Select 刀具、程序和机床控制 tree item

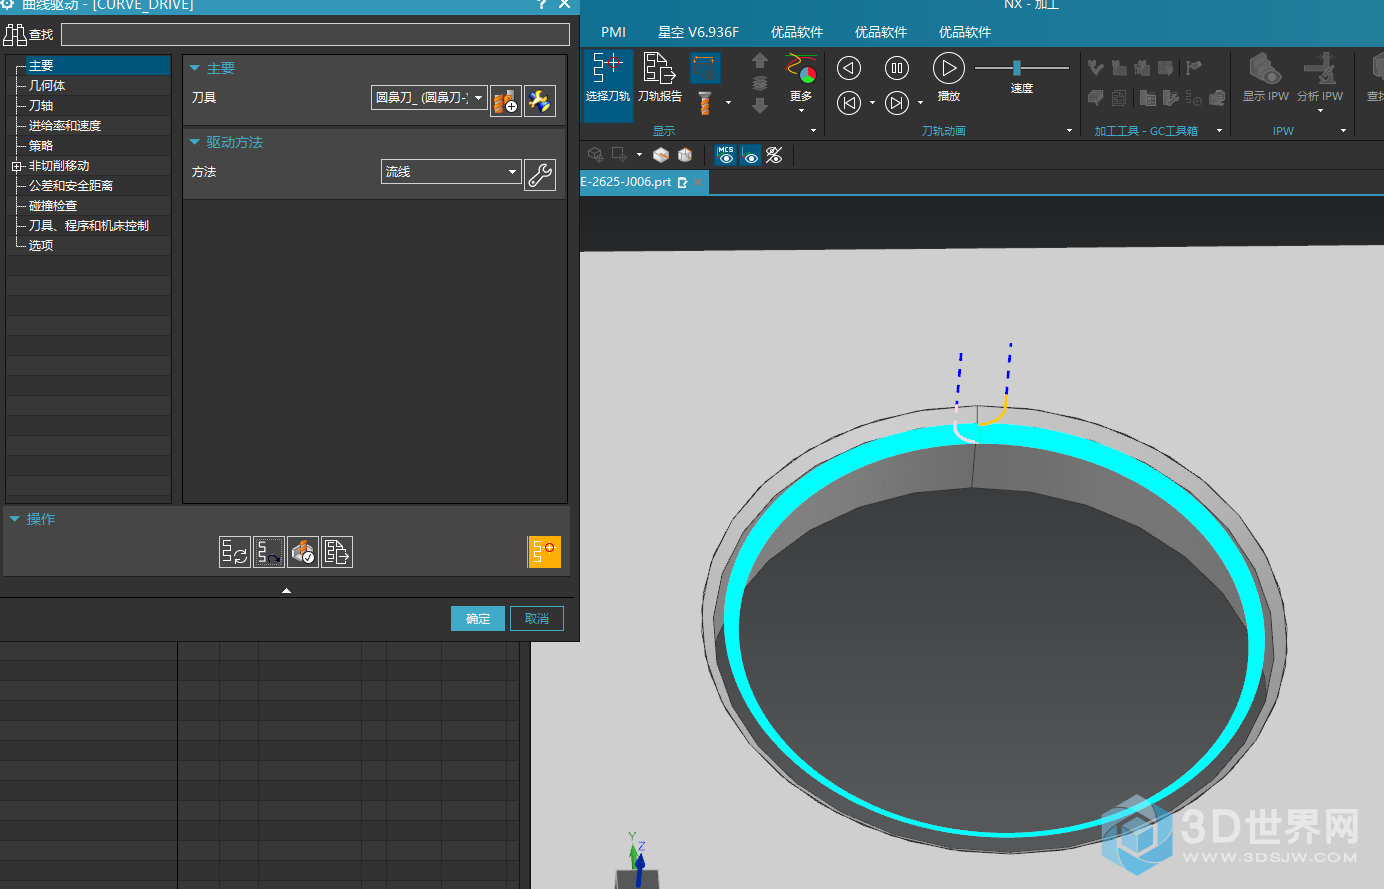[x=89, y=226]
